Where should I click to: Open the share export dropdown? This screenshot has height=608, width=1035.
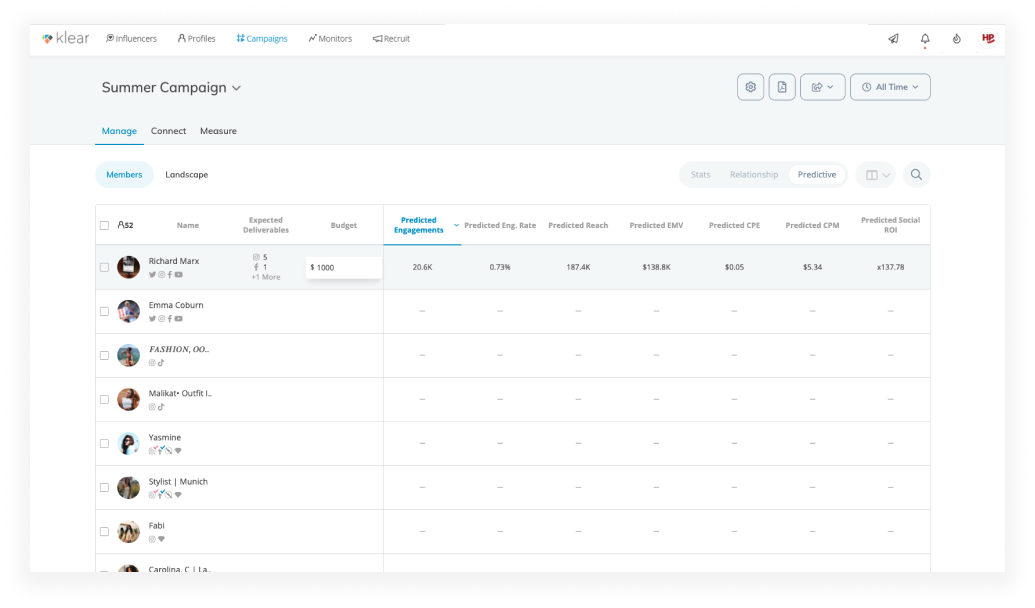point(822,87)
